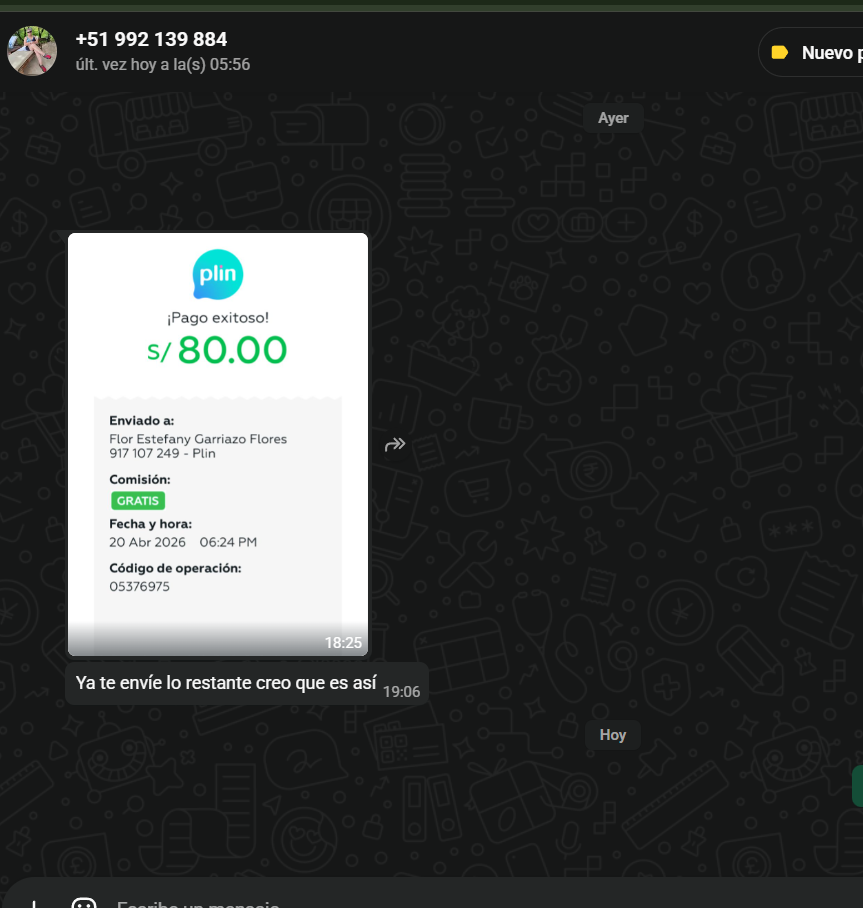863x908 pixels.
Task: Click the plus attach icon
Action: tap(34, 903)
